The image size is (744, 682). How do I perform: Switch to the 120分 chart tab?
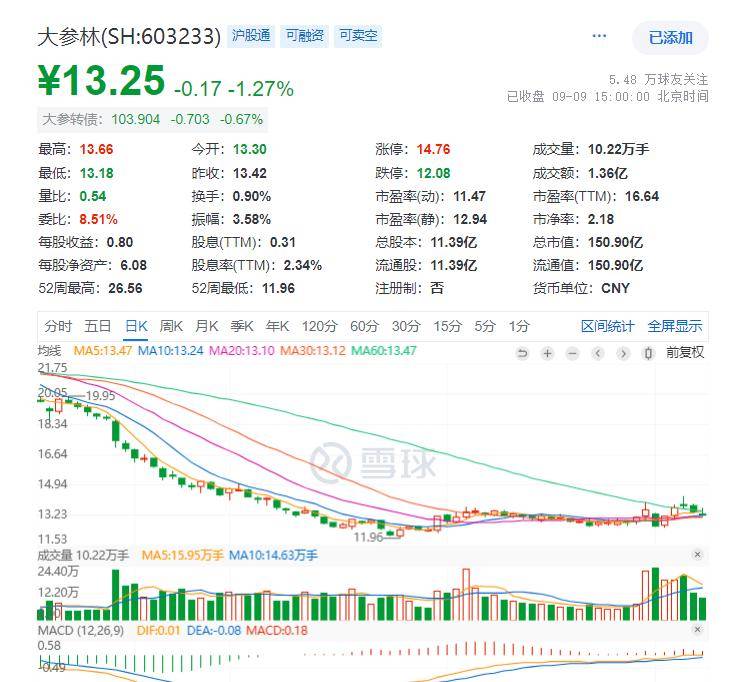[x=319, y=327]
